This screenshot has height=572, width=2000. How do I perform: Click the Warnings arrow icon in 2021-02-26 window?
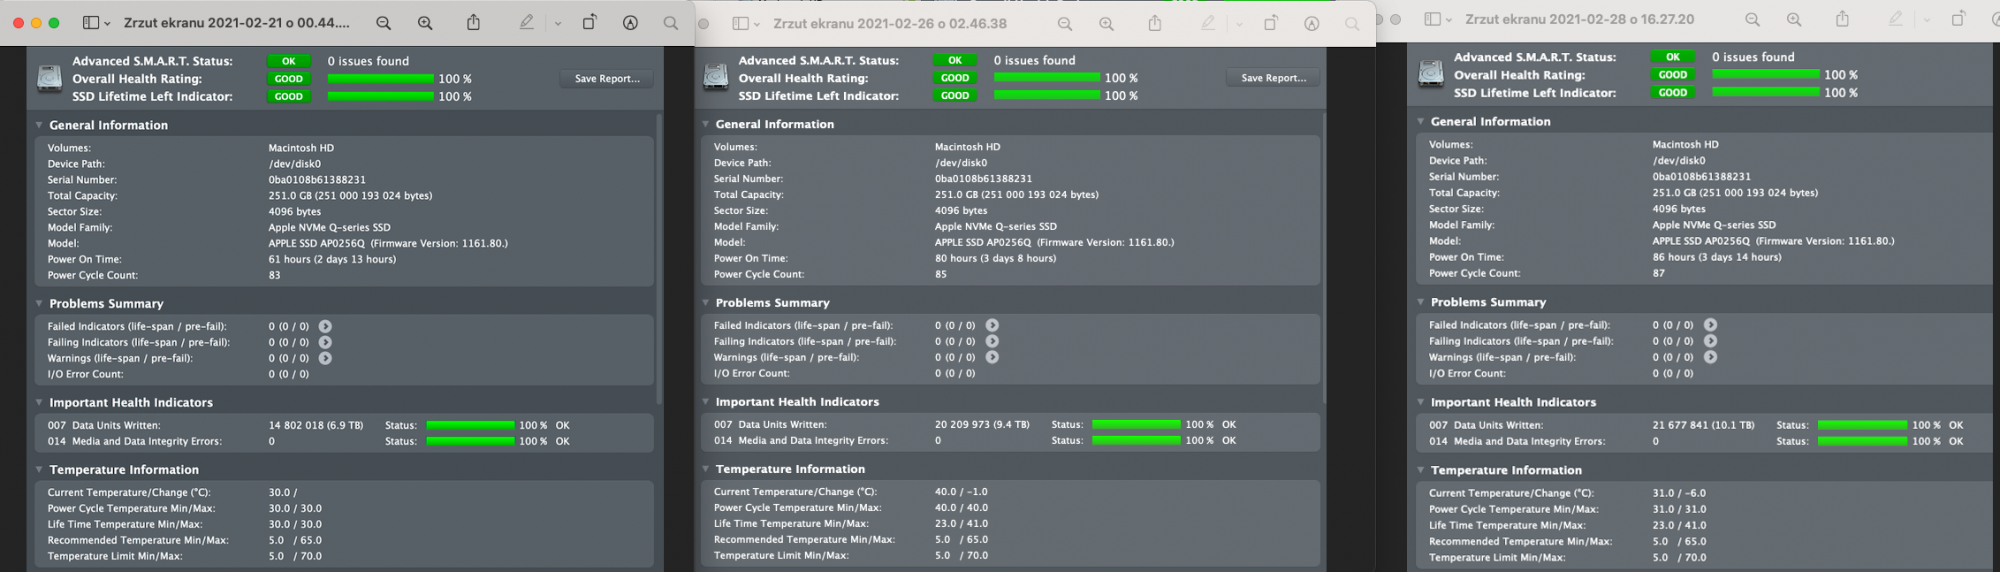pyautogui.click(x=992, y=357)
